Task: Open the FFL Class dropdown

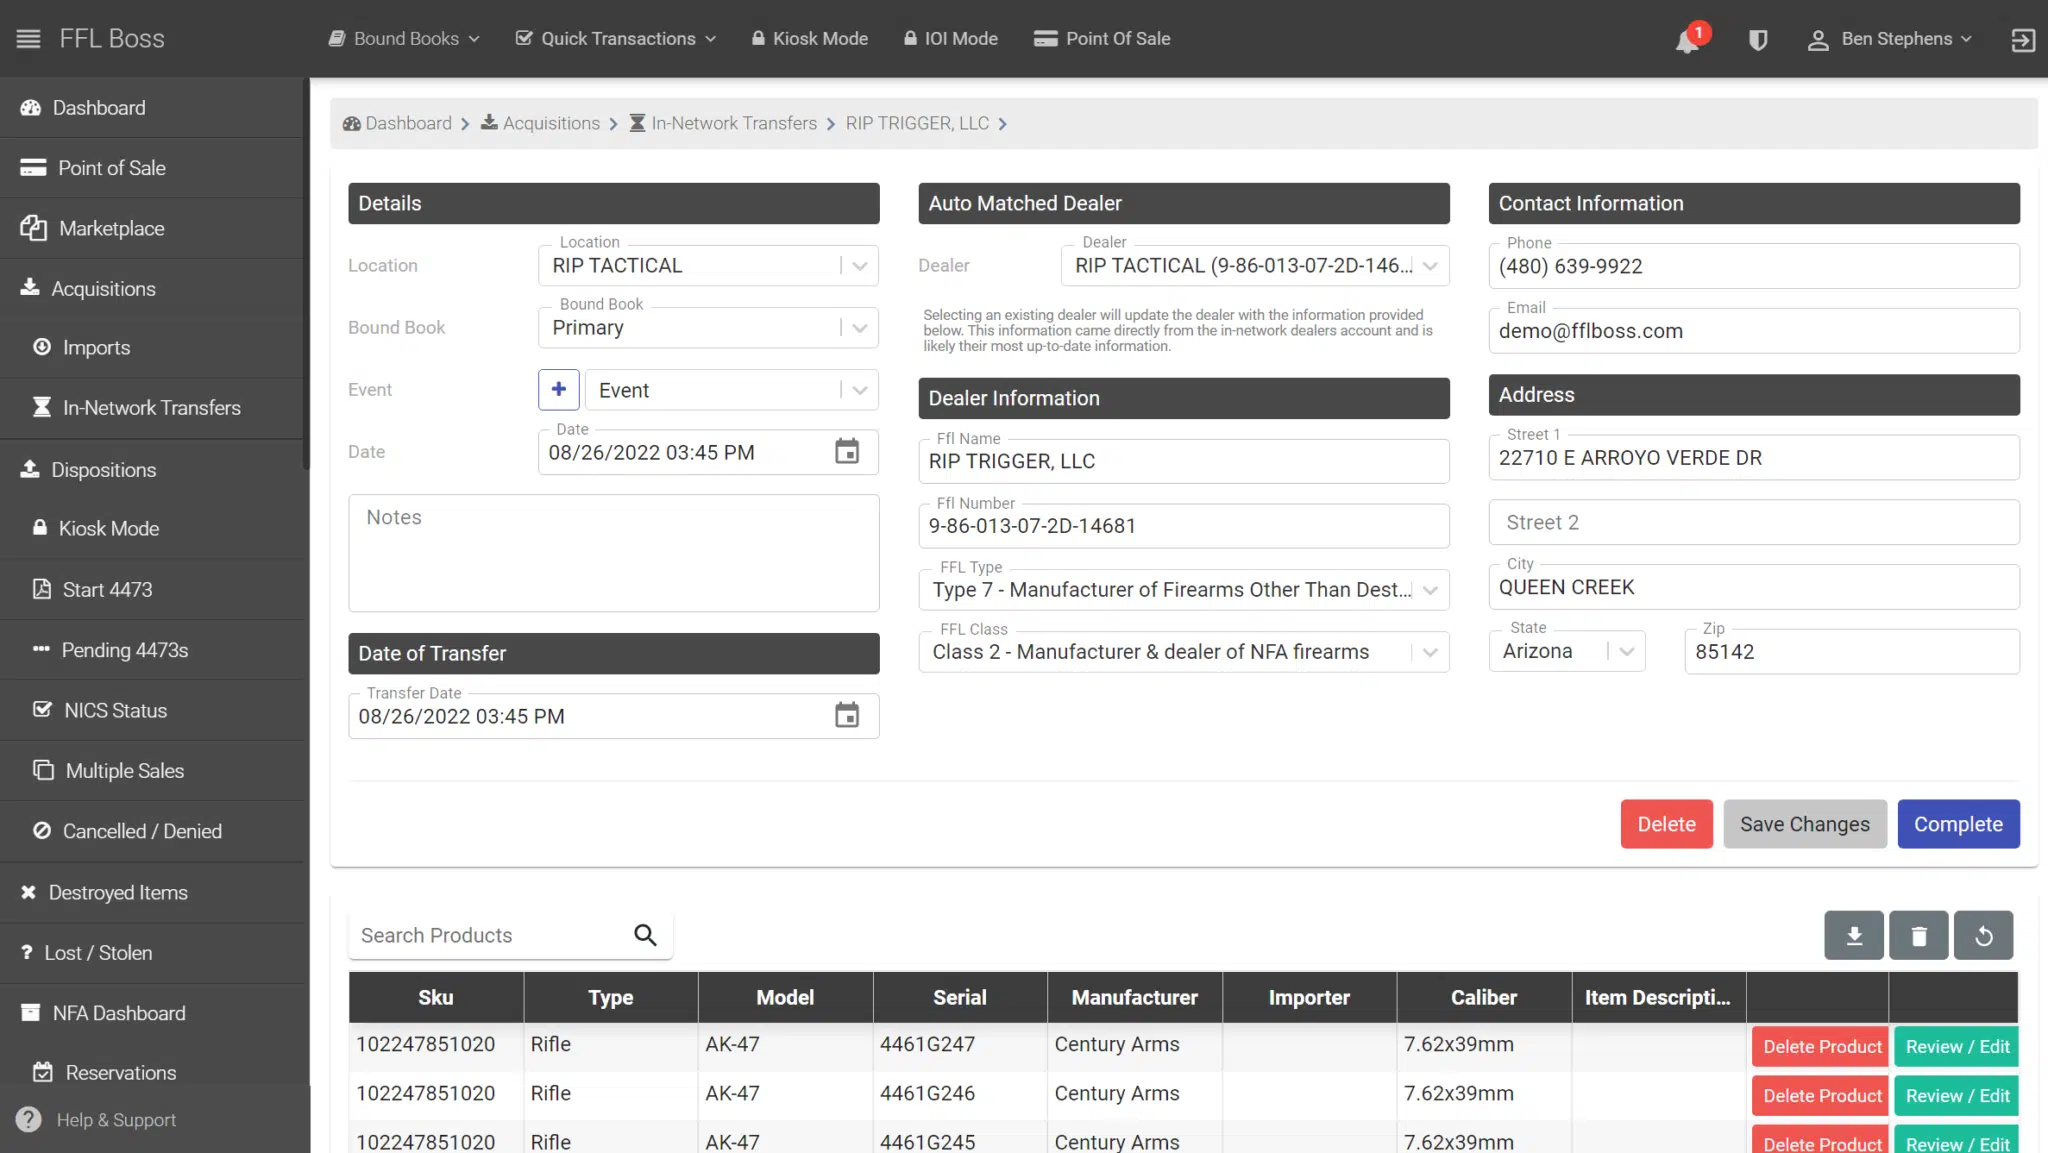Action: click(x=1430, y=652)
